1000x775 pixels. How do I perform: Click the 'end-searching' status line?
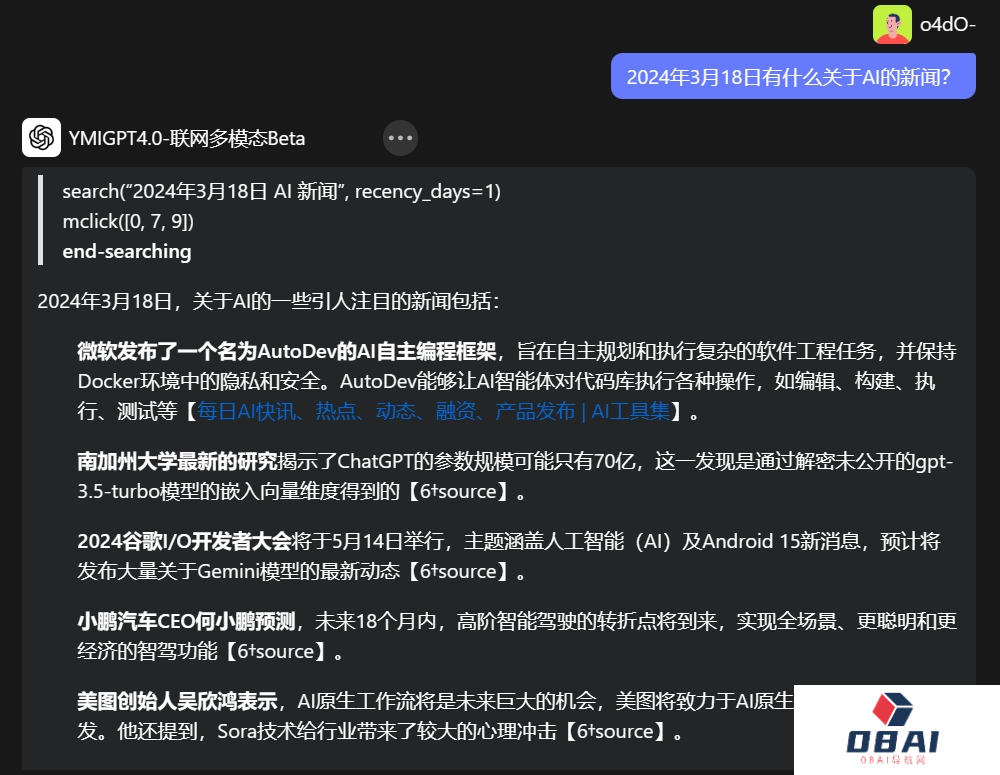126,251
